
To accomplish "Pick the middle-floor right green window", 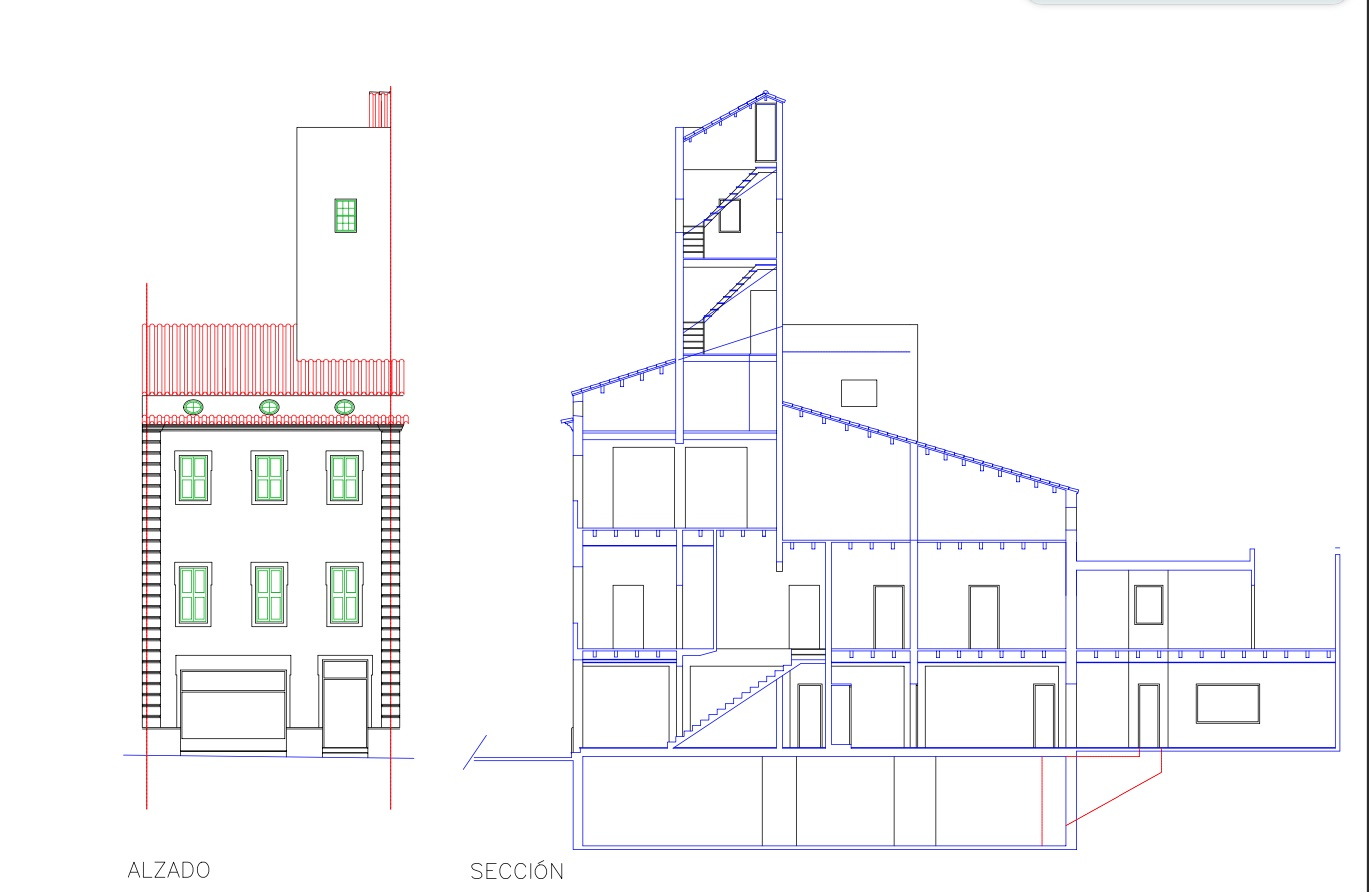I will click(344, 594).
